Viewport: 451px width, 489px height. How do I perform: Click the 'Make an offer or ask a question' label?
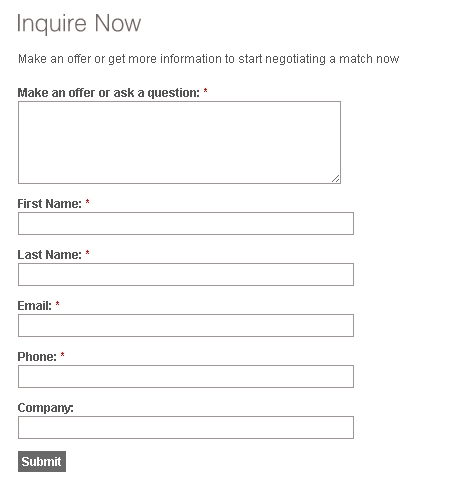point(108,93)
